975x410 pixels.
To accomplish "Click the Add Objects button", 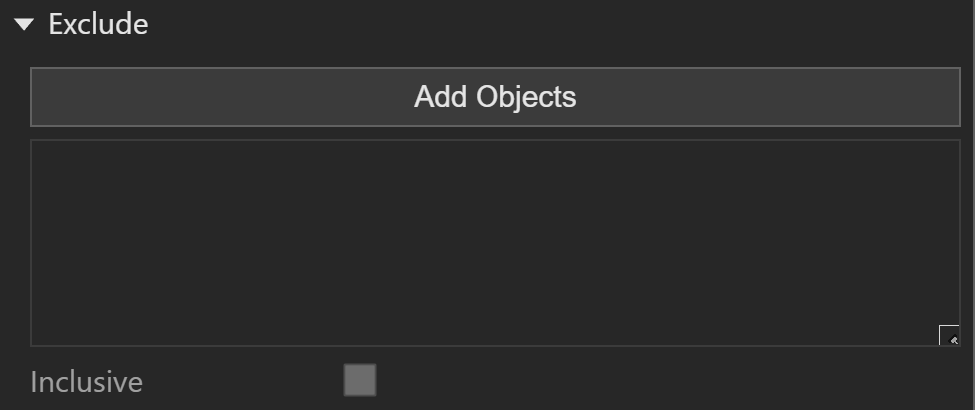I will pos(495,97).
